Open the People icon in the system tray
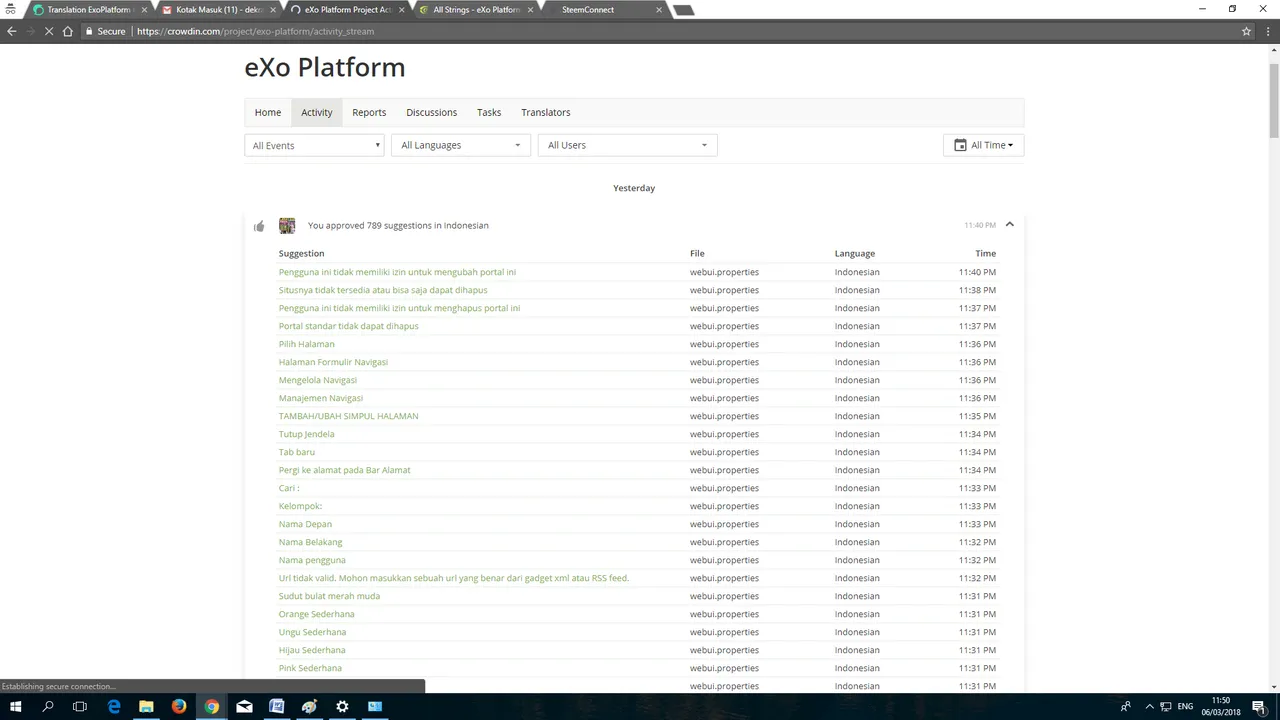1280x720 pixels. point(1126,706)
